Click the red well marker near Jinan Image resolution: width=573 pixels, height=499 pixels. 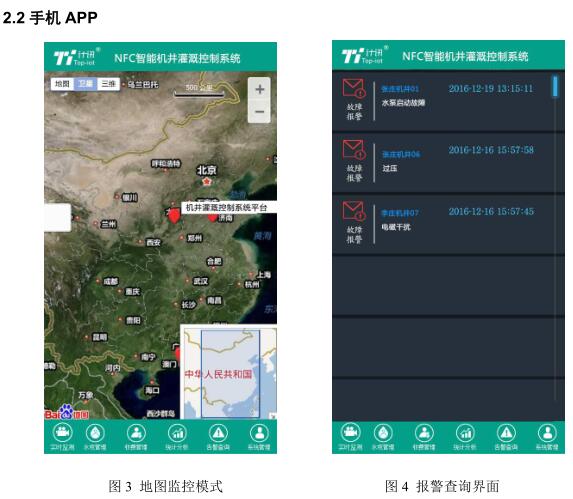coord(213,218)
